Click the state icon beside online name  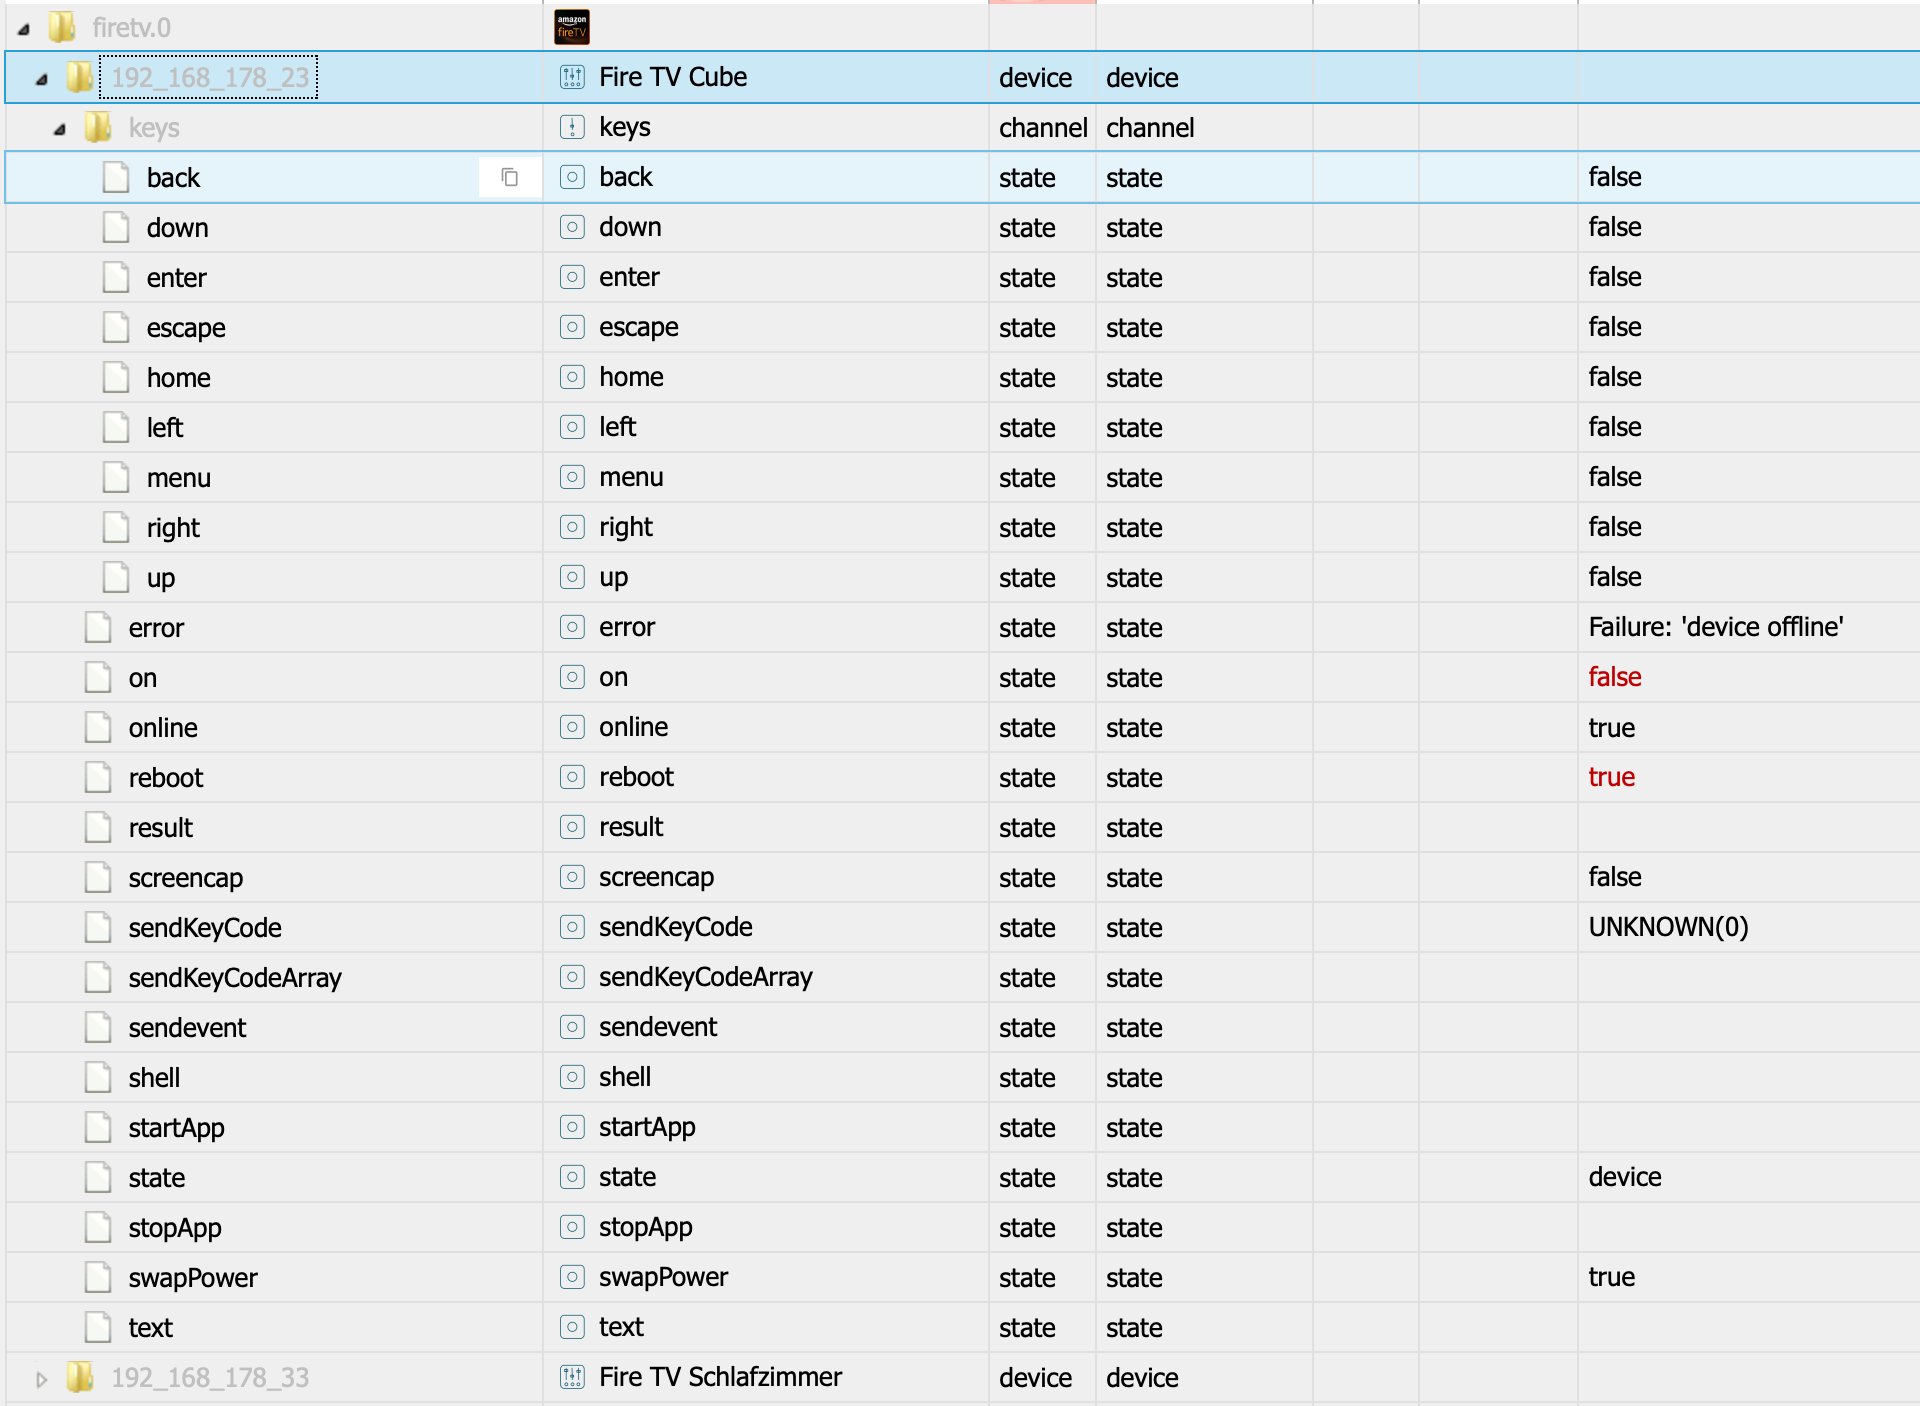[572, 727]
